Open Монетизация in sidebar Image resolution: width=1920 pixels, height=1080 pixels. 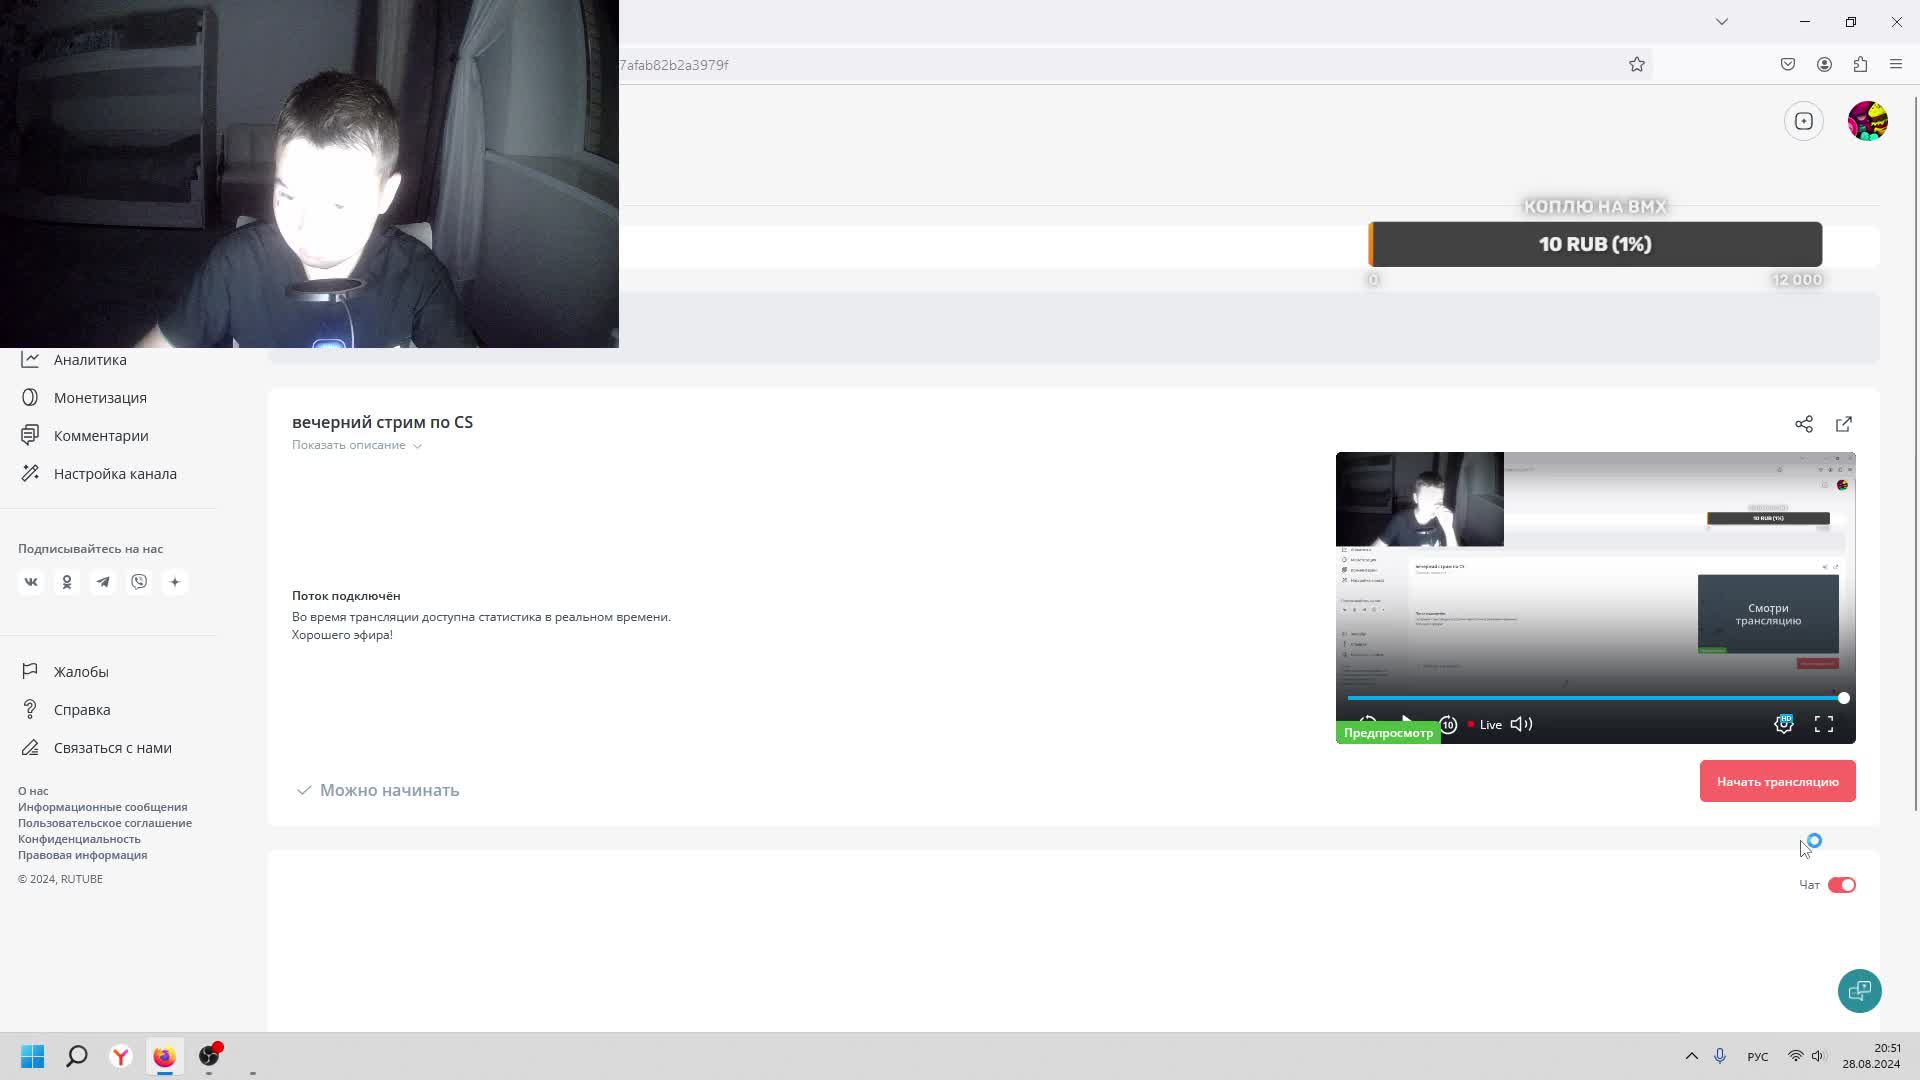[x=100, y=398]
